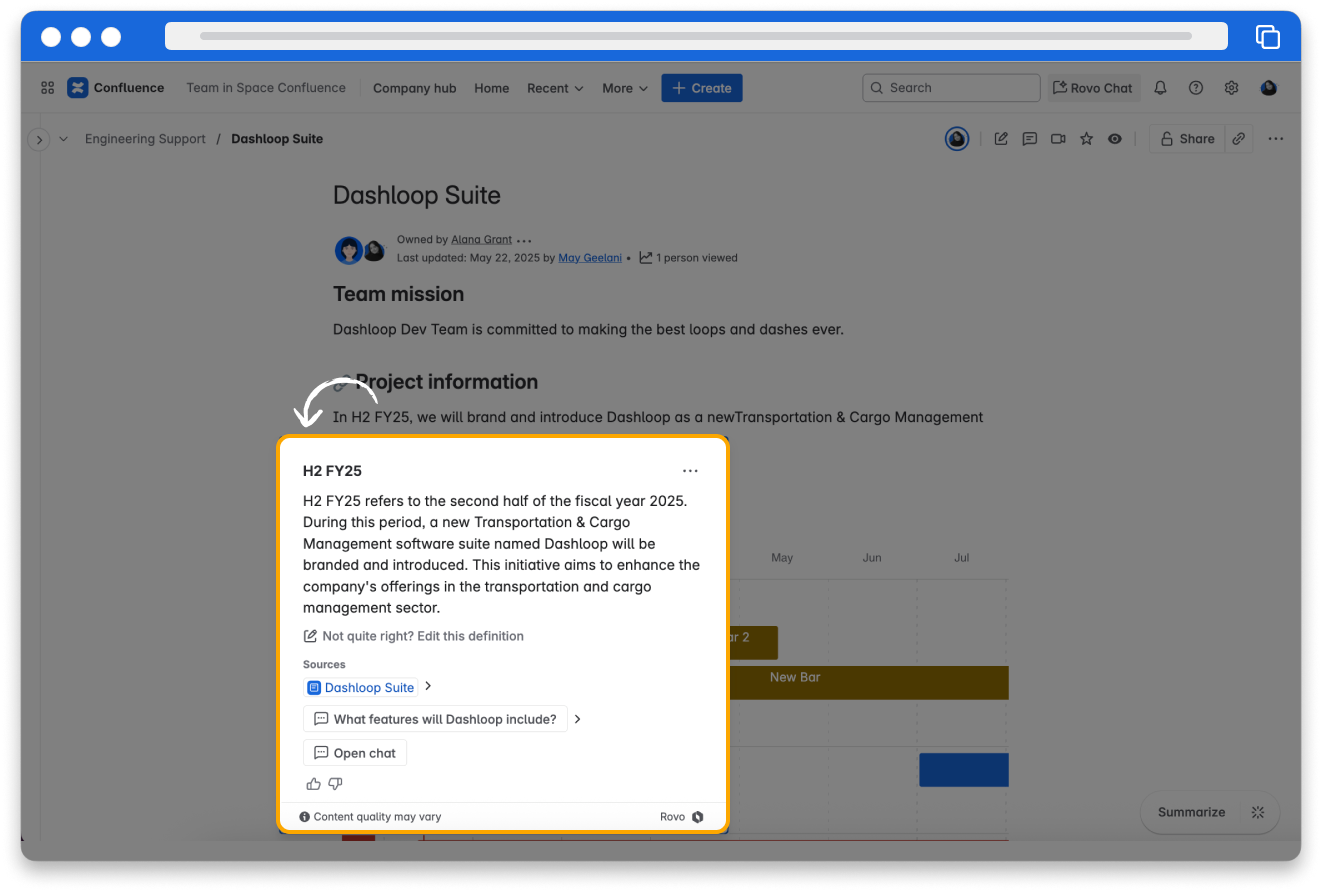Click Open chat button
The height and width of the screenshot is (892, 1322).
pyautogui.click(x=355, y=753)
